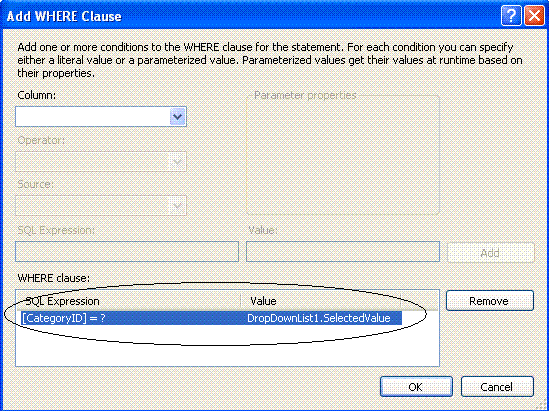Click the Help question mark icon
Viewport: 549px width, 411px height.
click(511, 16)
